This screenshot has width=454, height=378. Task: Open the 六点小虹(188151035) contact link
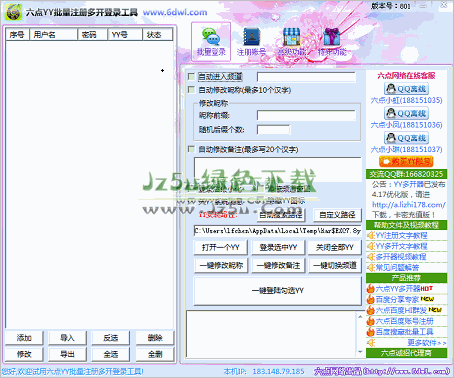pos(406,100)
